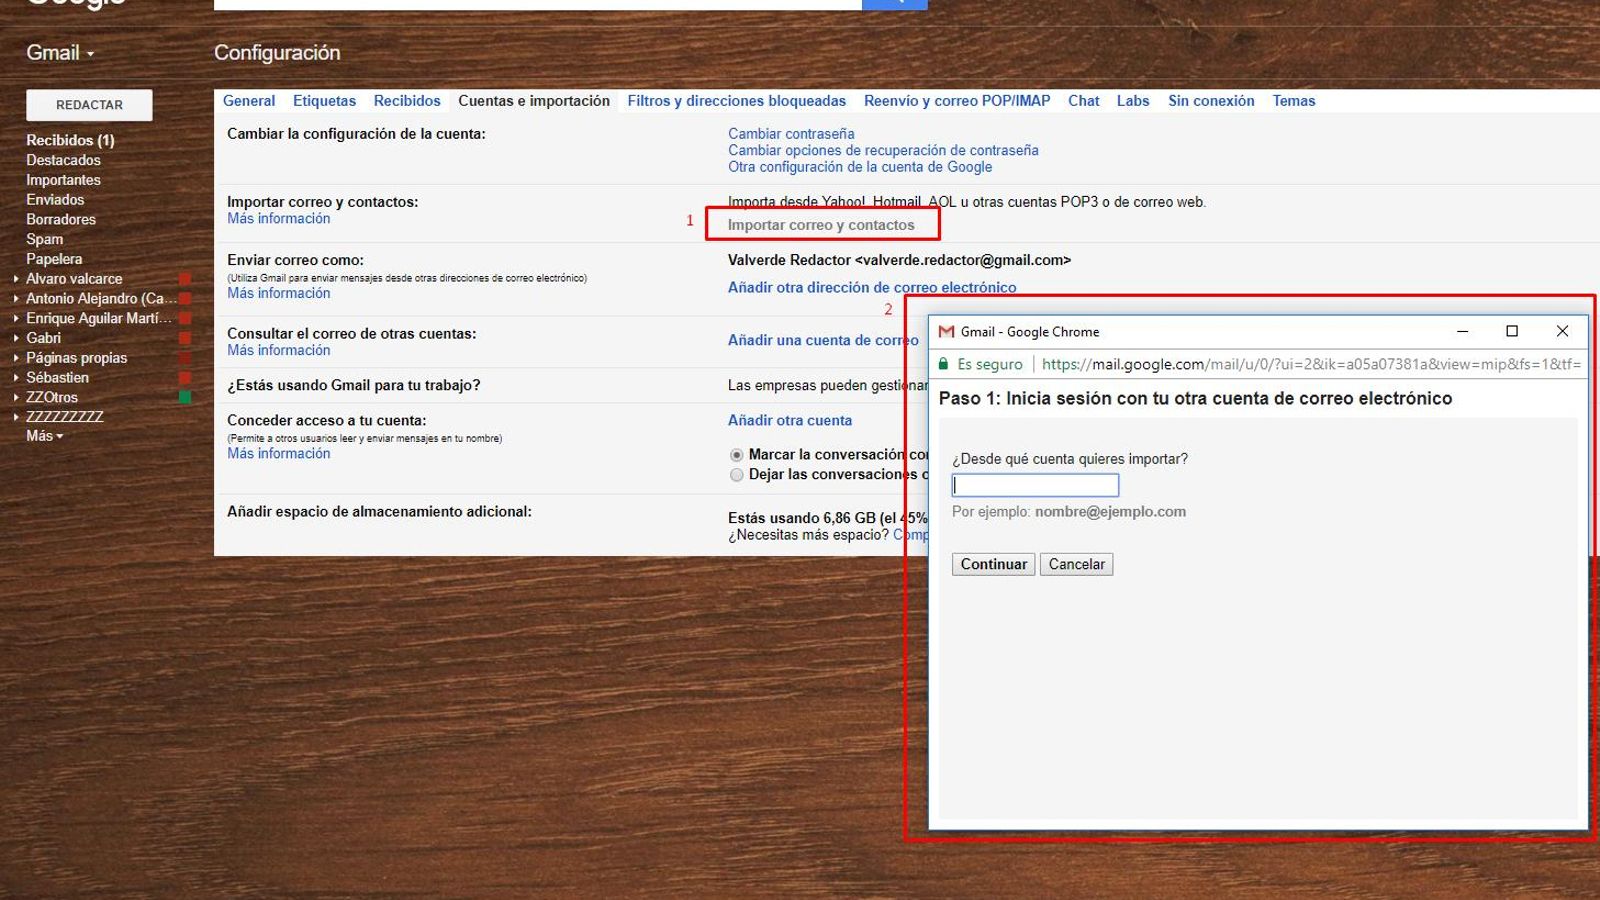The image size is (1600, 900).
Task: Click the green 'Es seguro' padlock icon
Action: pos(944,364)
